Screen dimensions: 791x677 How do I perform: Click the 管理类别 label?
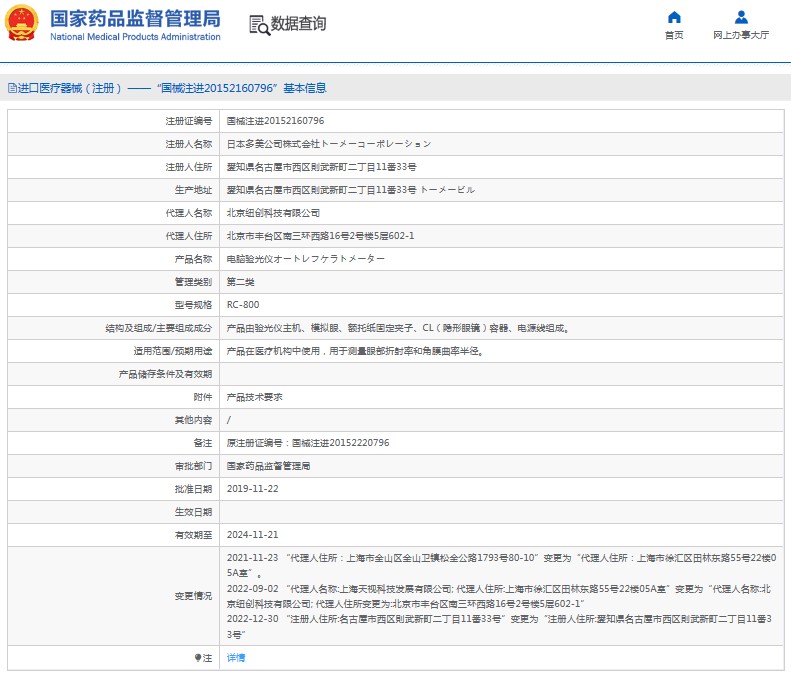click(x=193, y=282)
